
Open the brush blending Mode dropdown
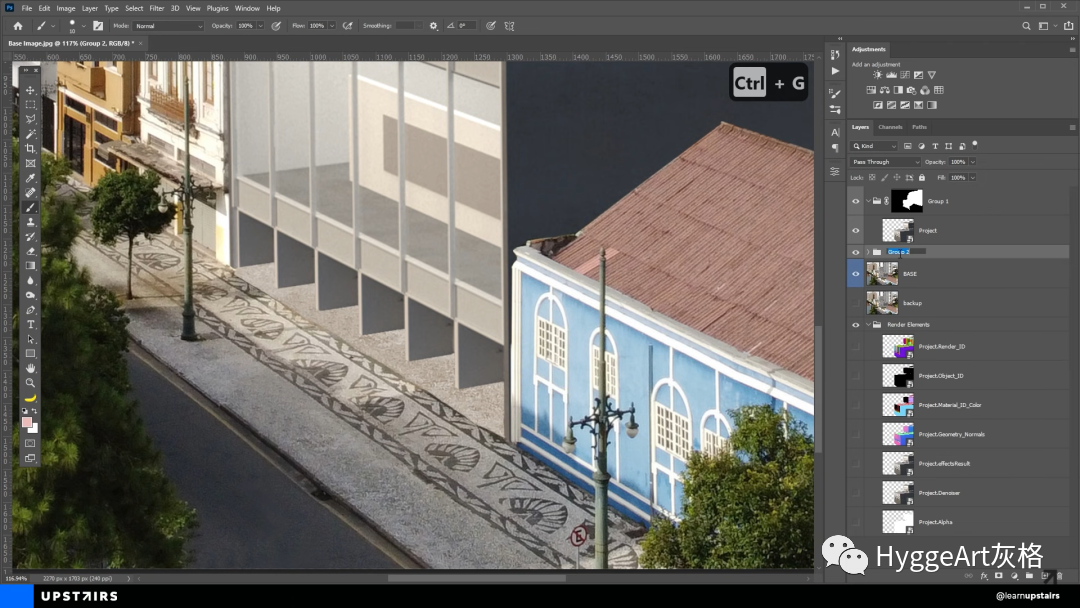[169, 25]
